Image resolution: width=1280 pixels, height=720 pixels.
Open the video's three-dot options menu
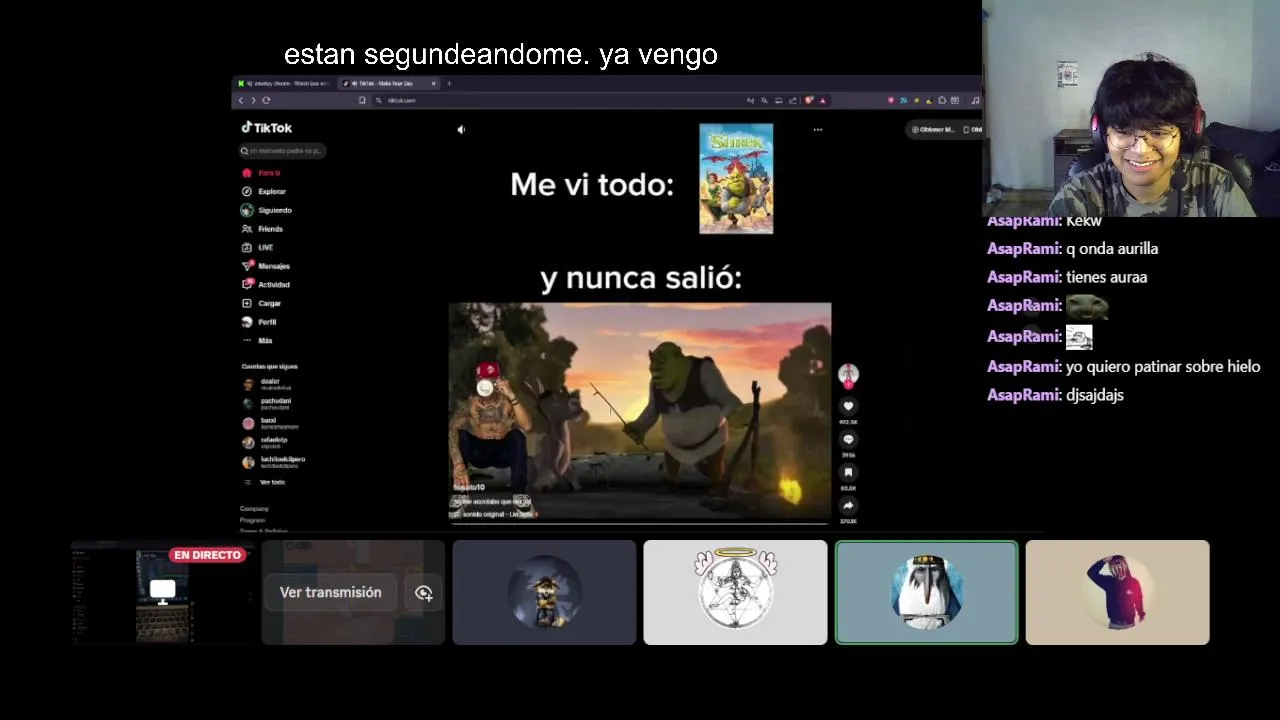click(x=818, y=129)
